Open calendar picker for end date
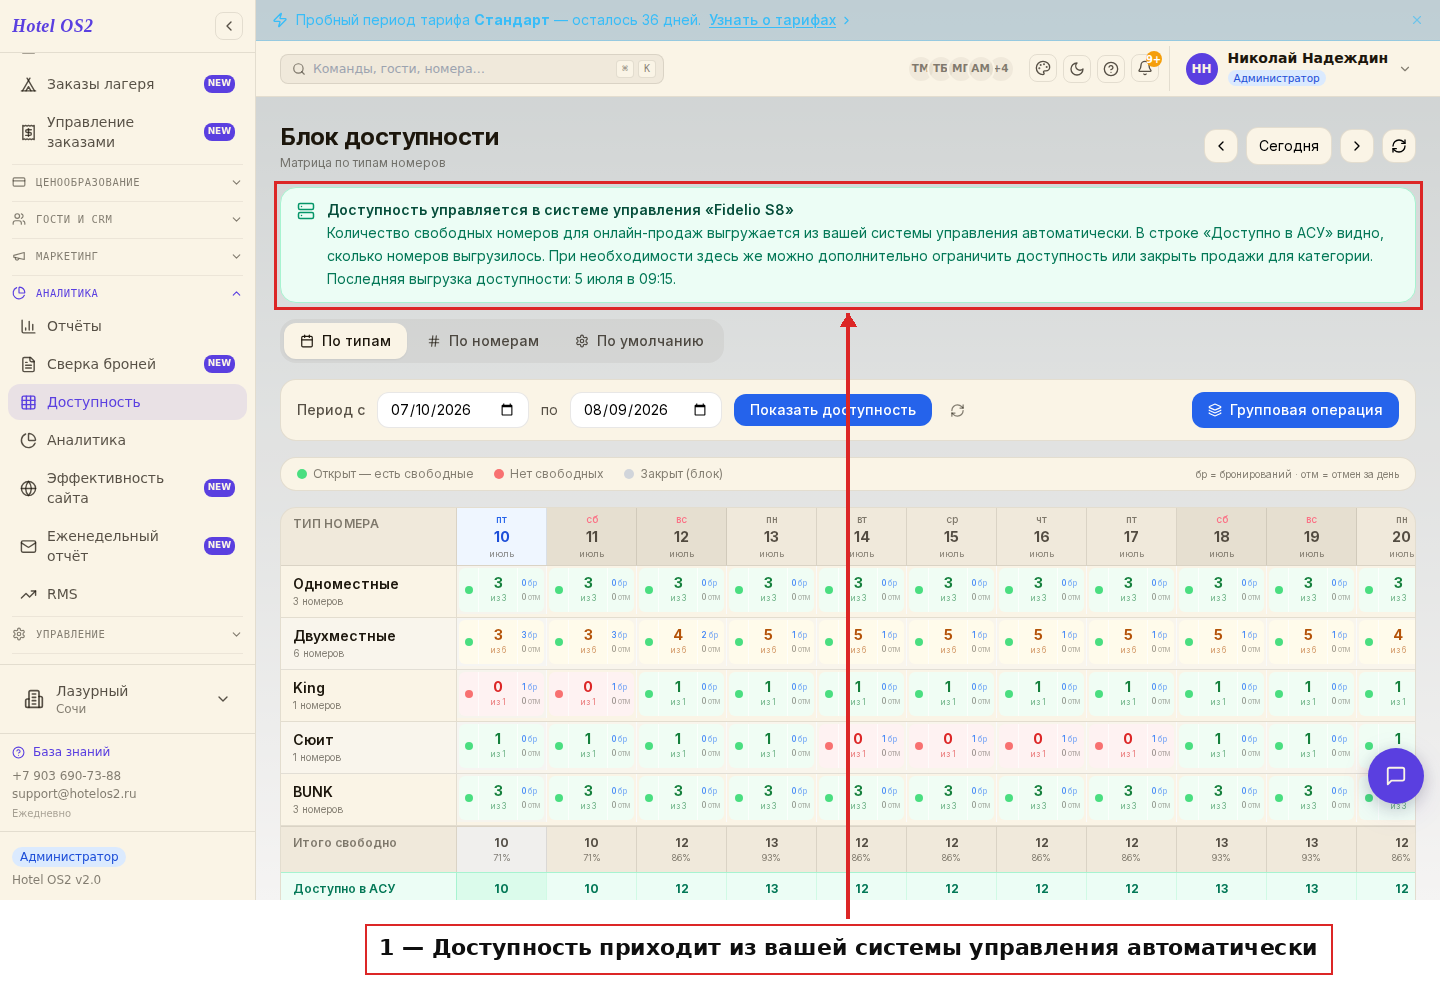 coord(700,410)
